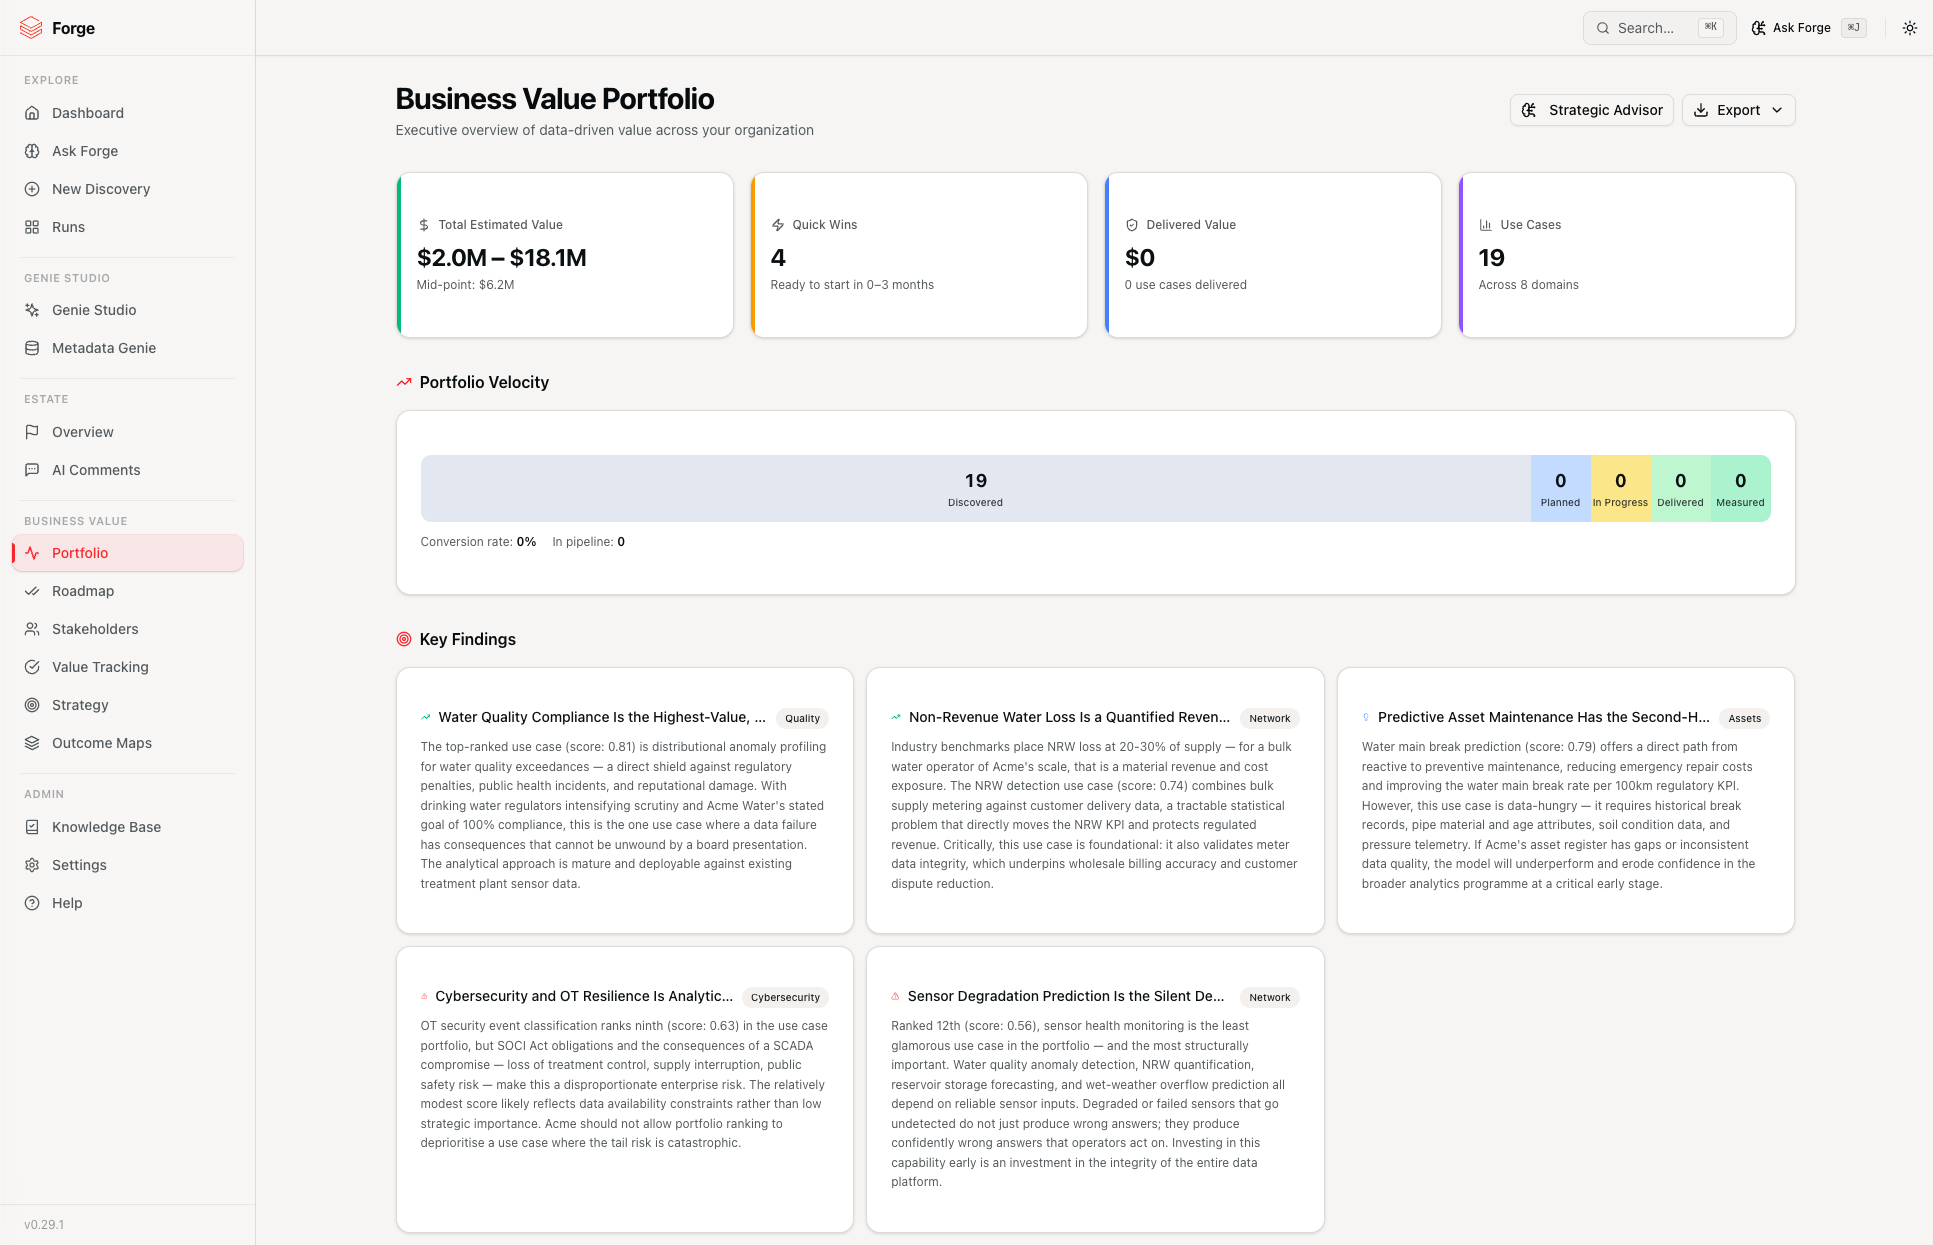Click the AI Comments speech icon
Viewport: 1933px width, 1245px height.
click(x=32, y=470)
